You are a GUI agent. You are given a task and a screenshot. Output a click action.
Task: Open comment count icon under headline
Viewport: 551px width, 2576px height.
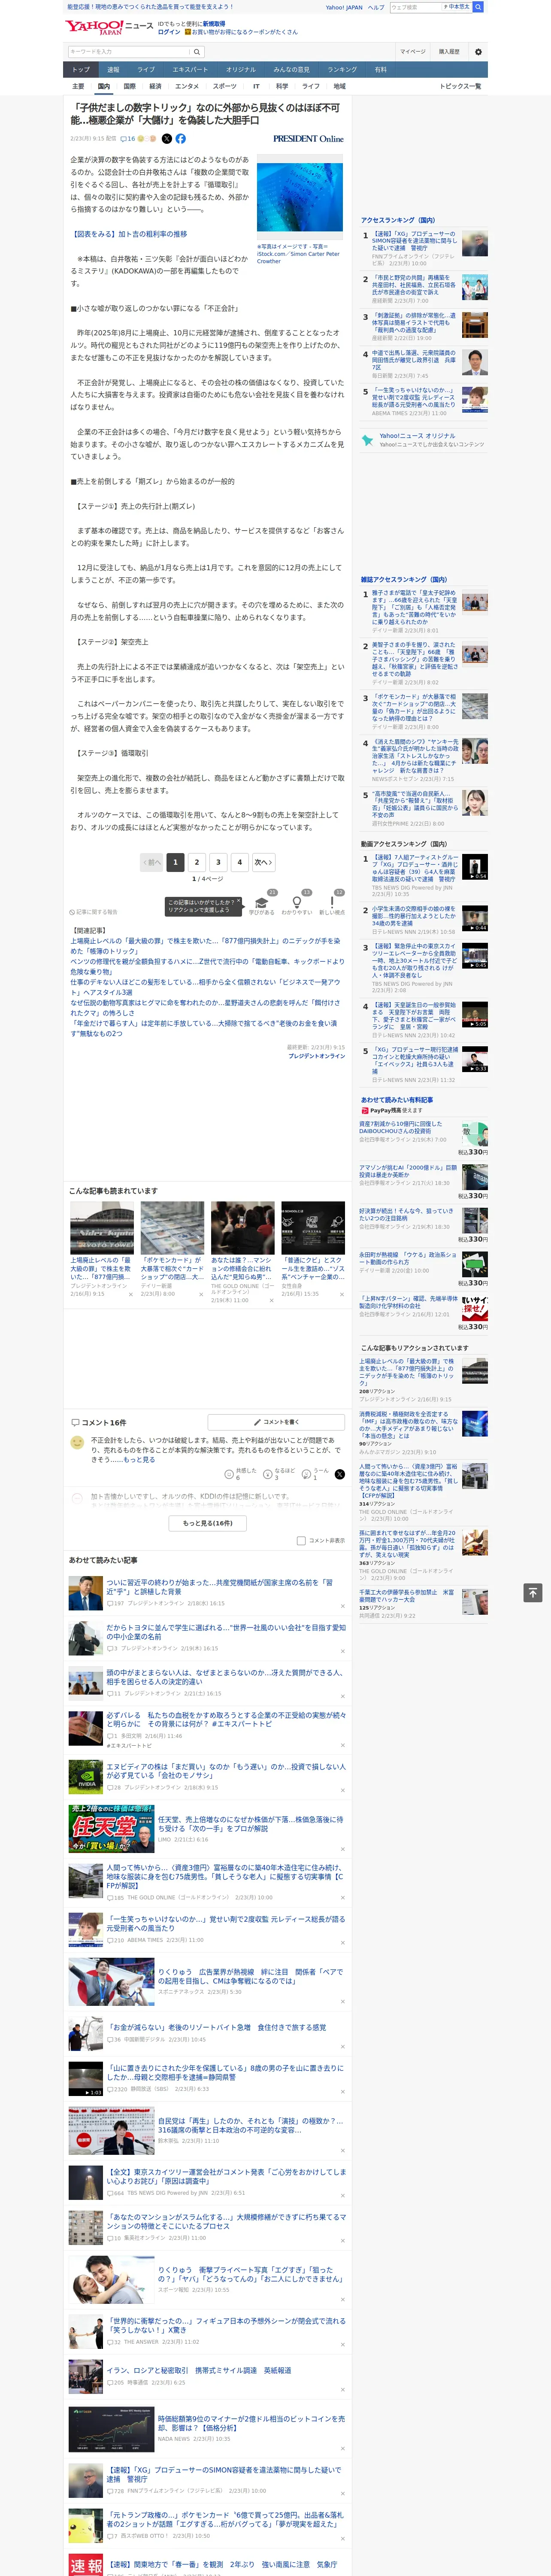coord(128,139)
